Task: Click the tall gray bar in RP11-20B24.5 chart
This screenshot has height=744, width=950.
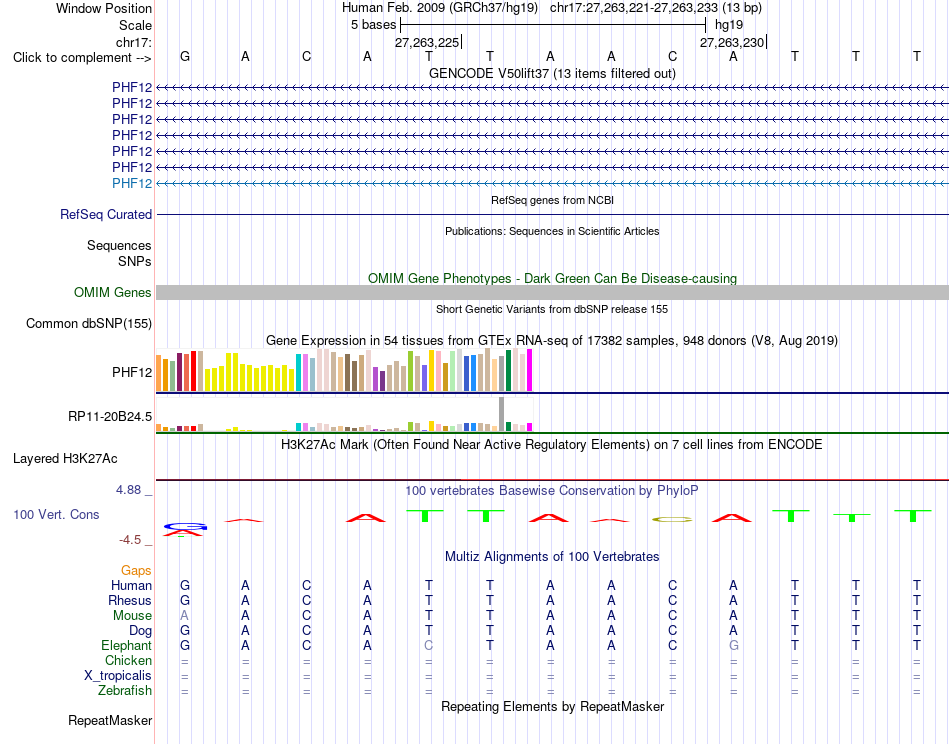Action: coord(502,414)
